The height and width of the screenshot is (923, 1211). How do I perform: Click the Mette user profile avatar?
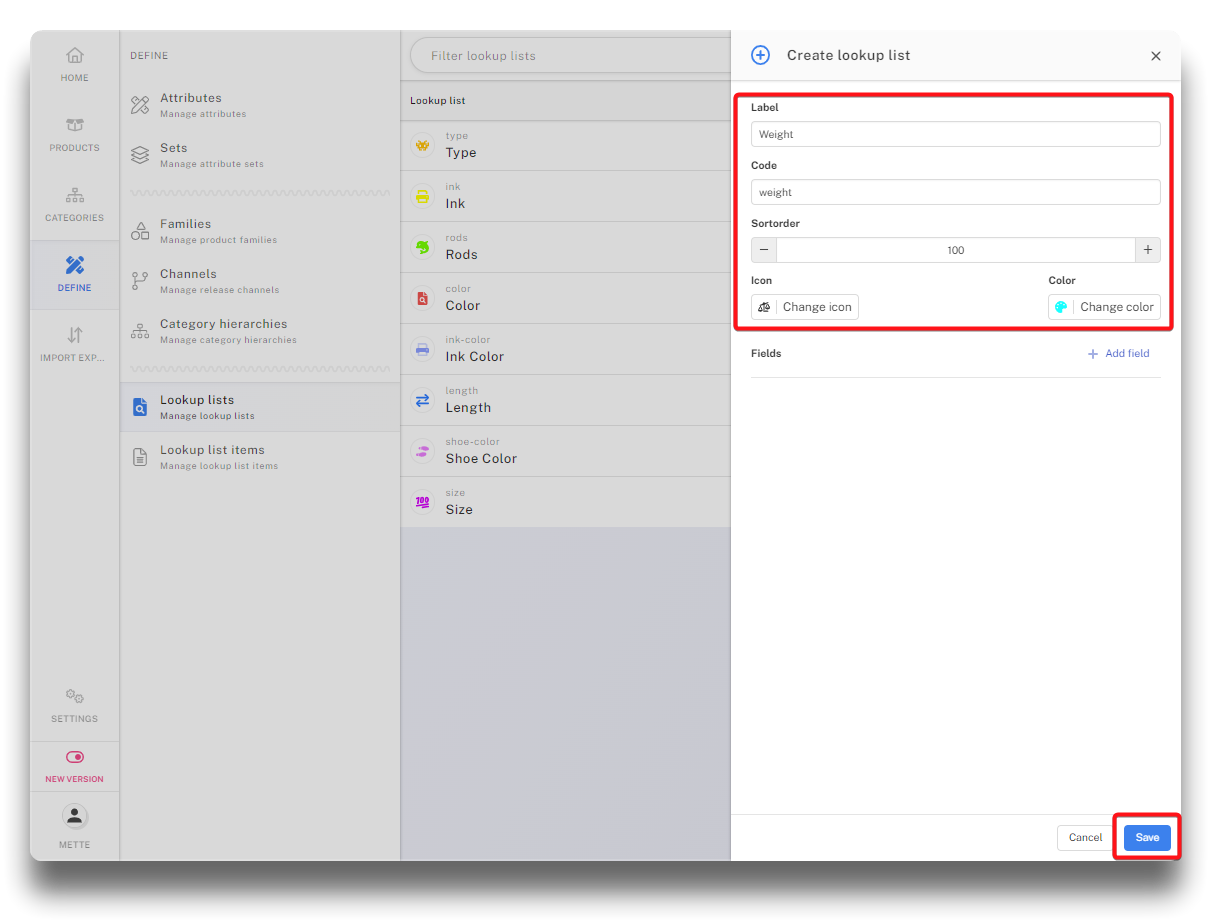[74, 817]
